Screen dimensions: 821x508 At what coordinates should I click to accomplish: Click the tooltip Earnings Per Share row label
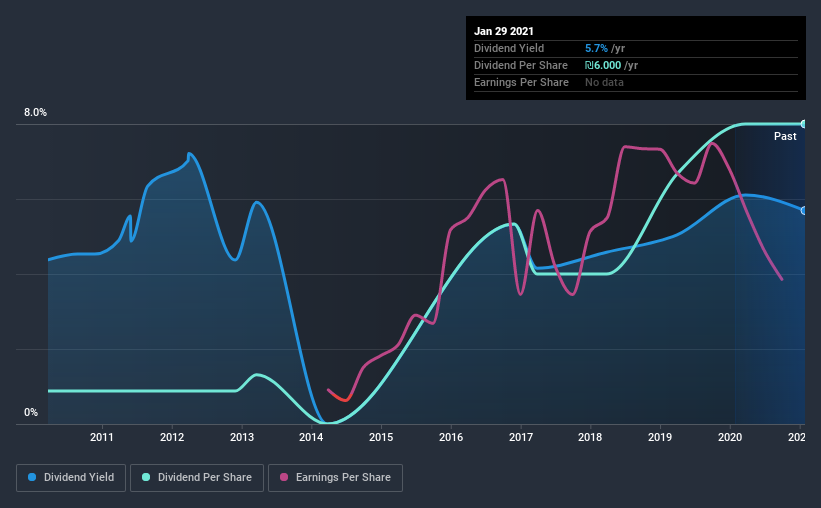click(521, 82)
